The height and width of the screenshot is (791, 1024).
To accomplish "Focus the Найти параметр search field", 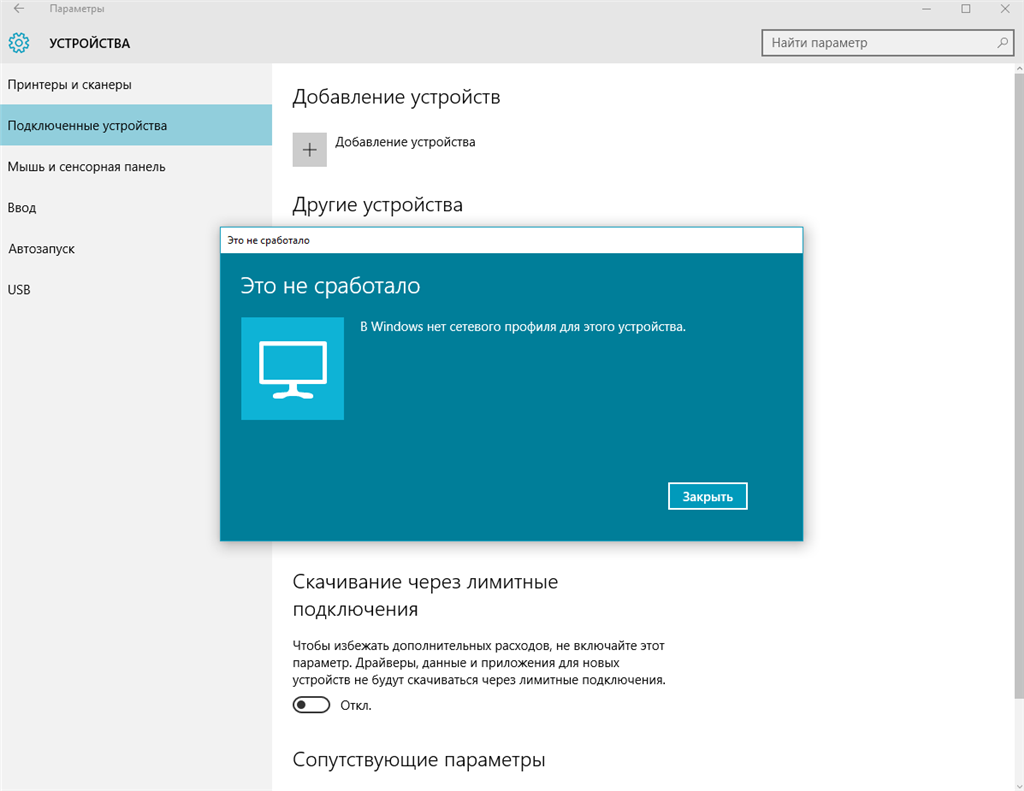I will [x=888, y=42].
